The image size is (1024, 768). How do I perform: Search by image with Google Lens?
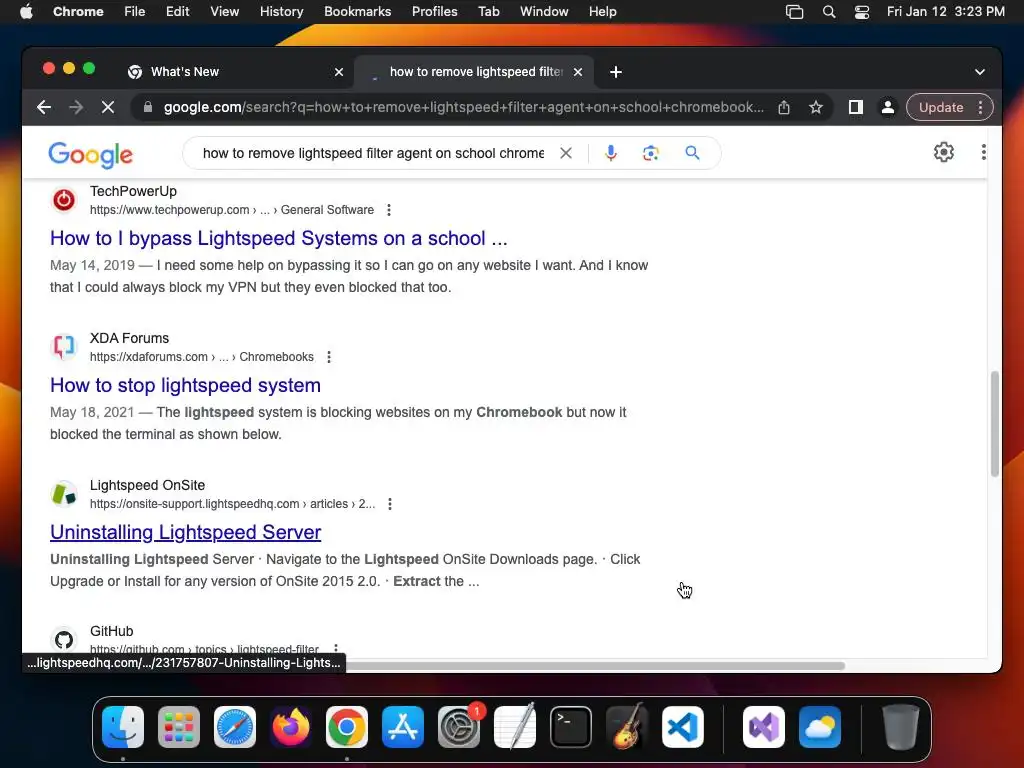pos(650,153)
